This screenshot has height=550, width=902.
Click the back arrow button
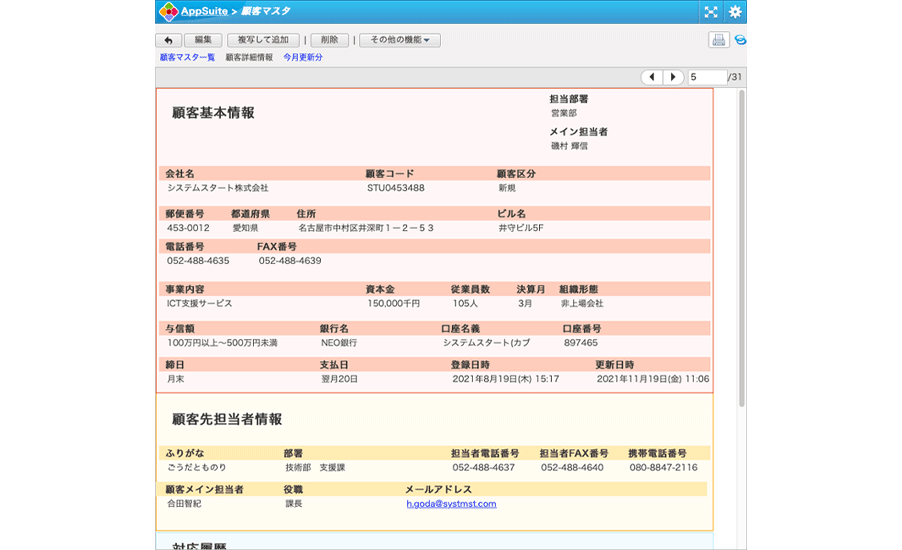click(168, 40)
